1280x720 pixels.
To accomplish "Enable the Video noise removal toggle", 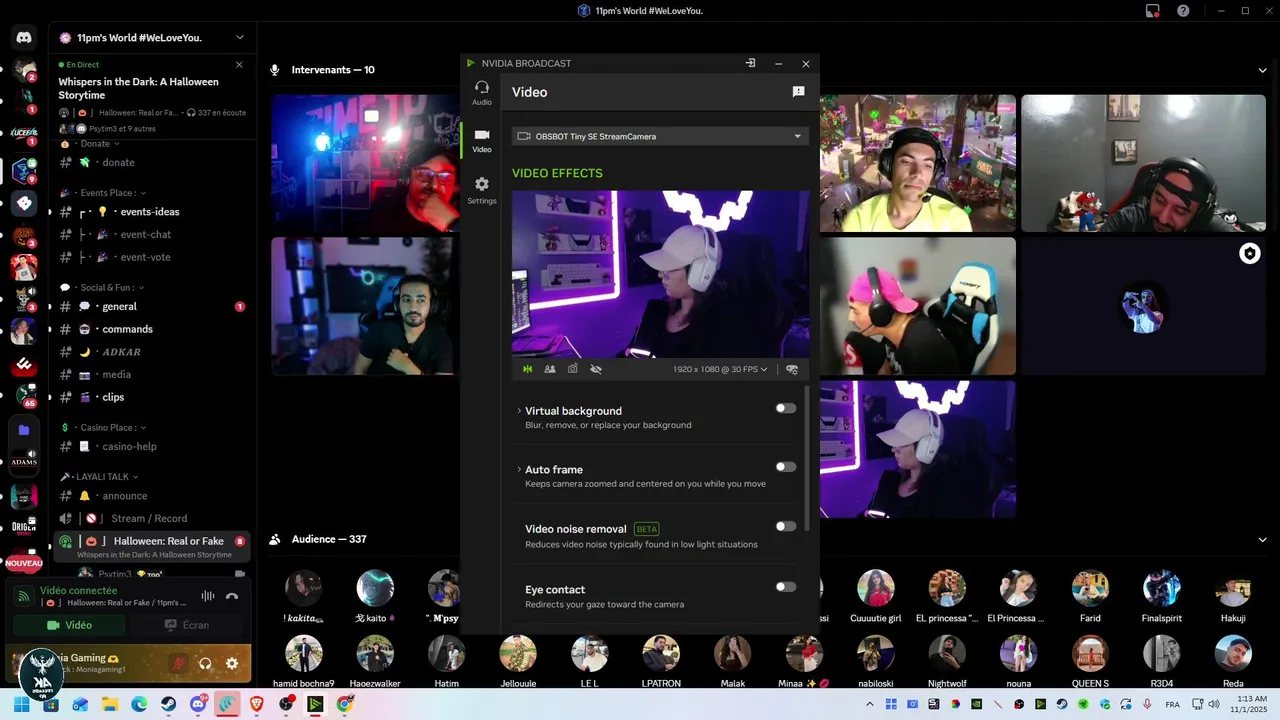I will tap(786, 526).
